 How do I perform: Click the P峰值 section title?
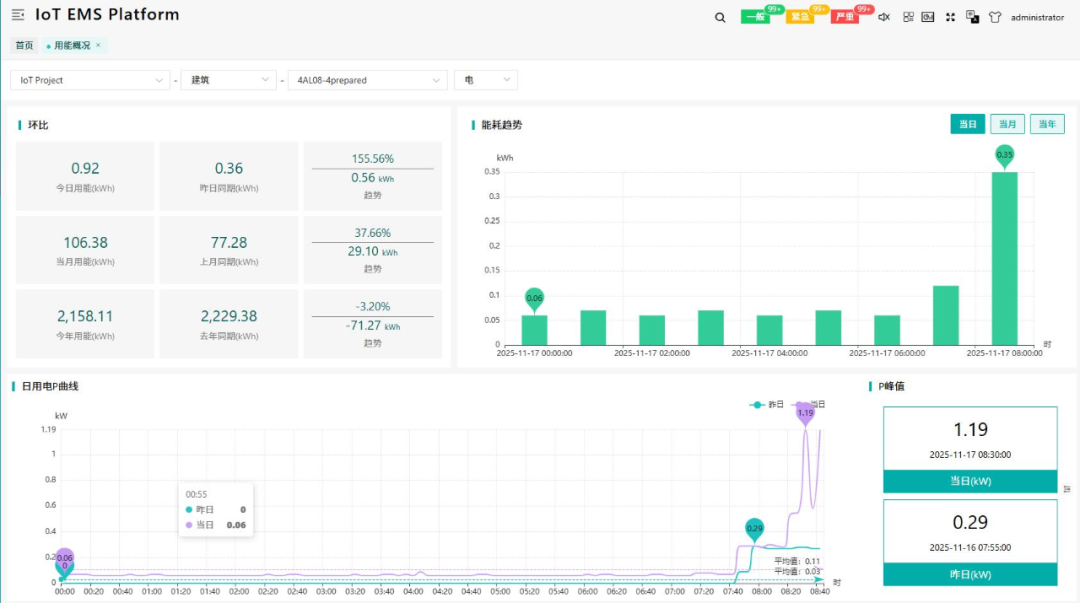point(891,386)
